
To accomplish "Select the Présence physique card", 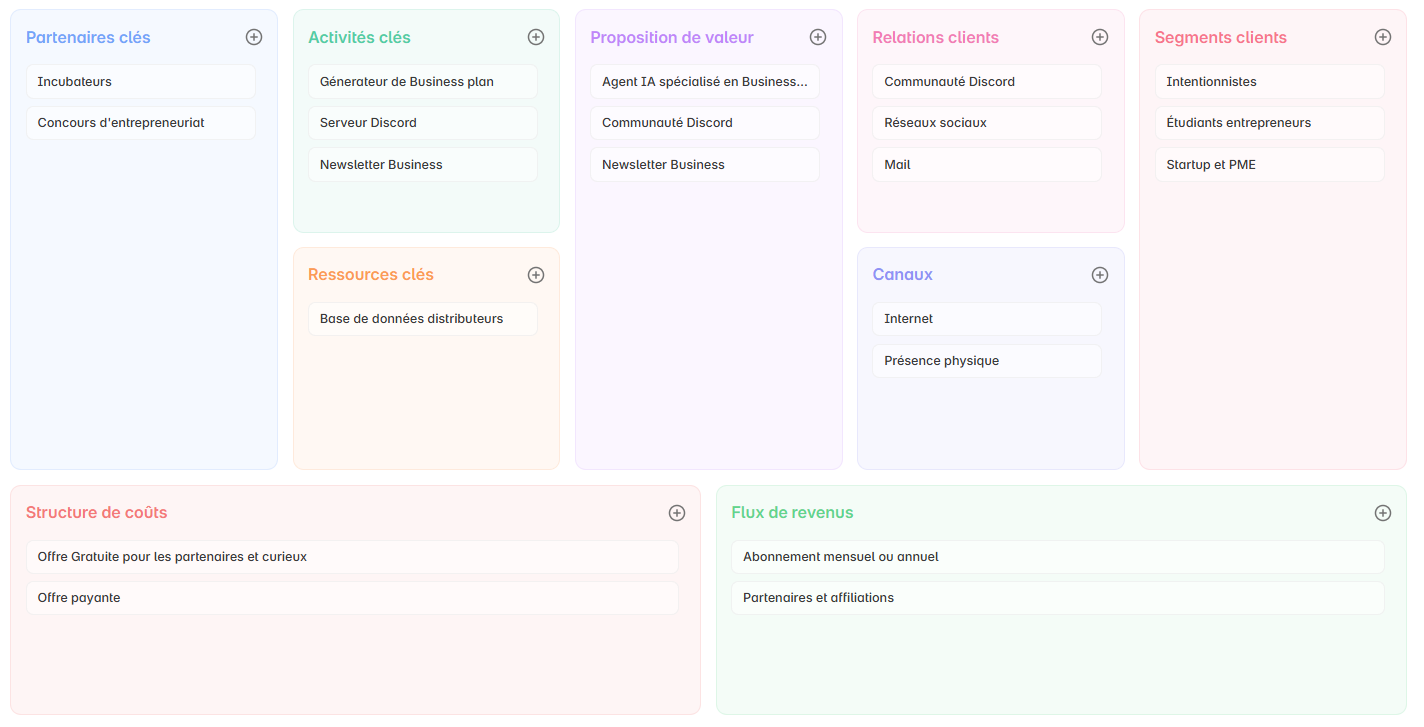I will pyautogui.click(x=987, y=361).
